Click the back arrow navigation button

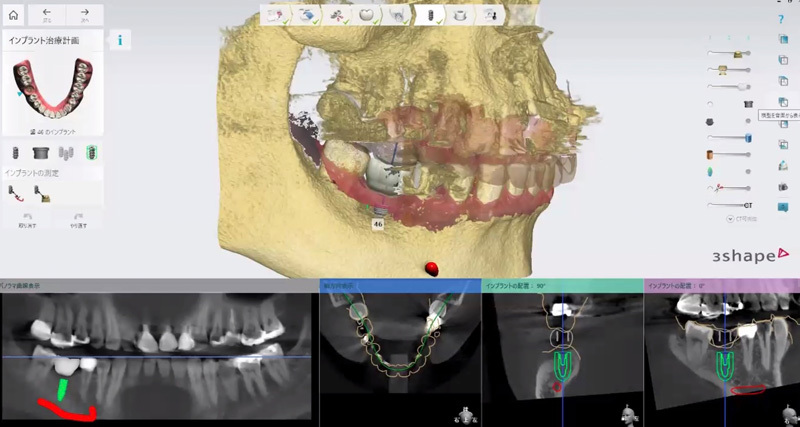click(46, 15)
